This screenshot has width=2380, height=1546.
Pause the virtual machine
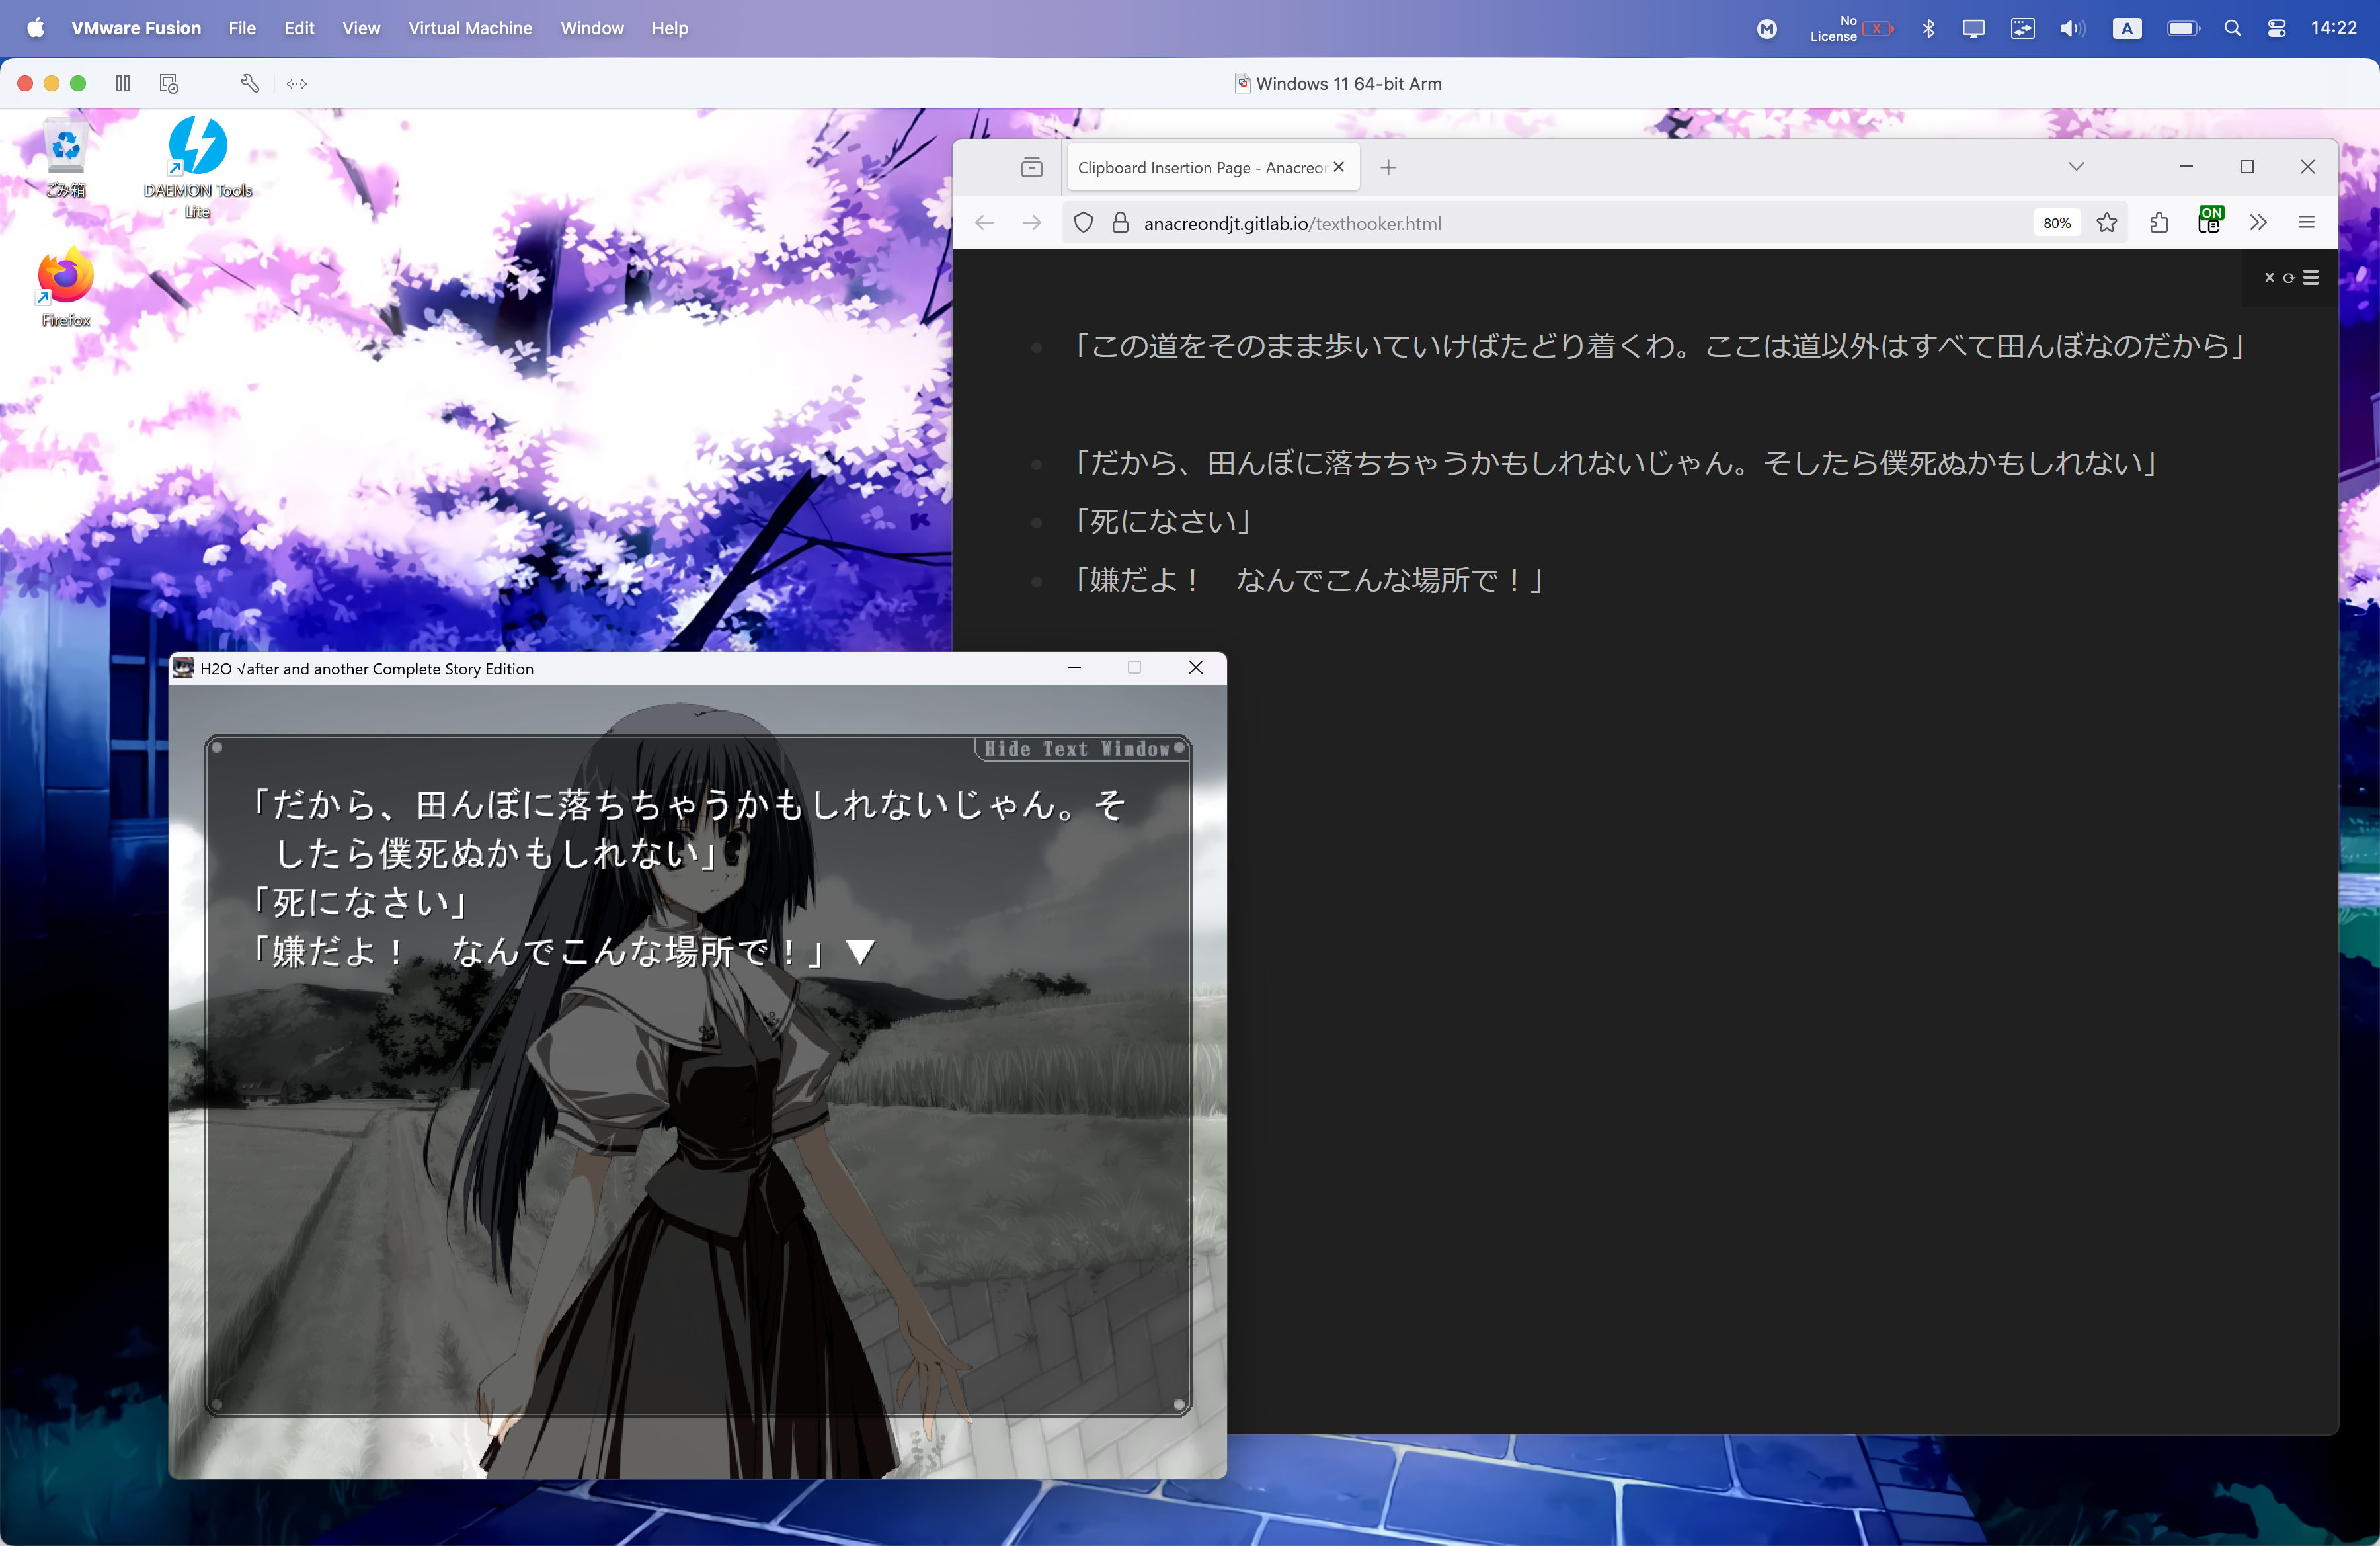coord(123,84)
